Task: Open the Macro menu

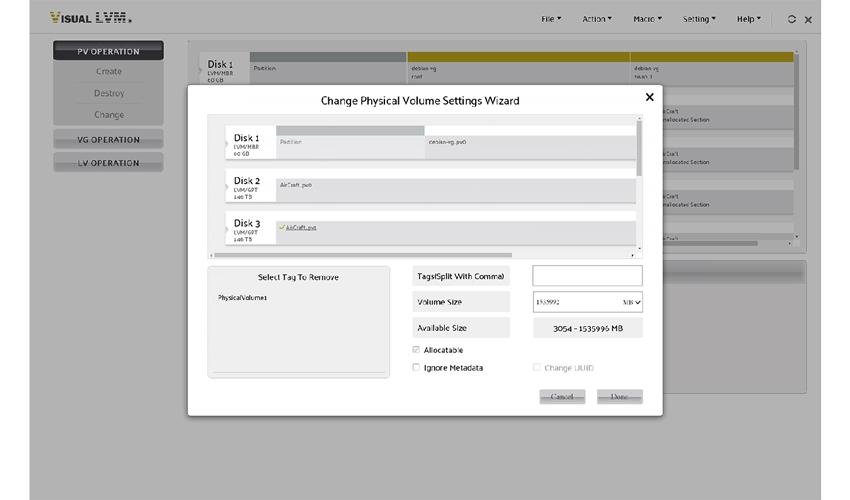Action: click(647, 19)
